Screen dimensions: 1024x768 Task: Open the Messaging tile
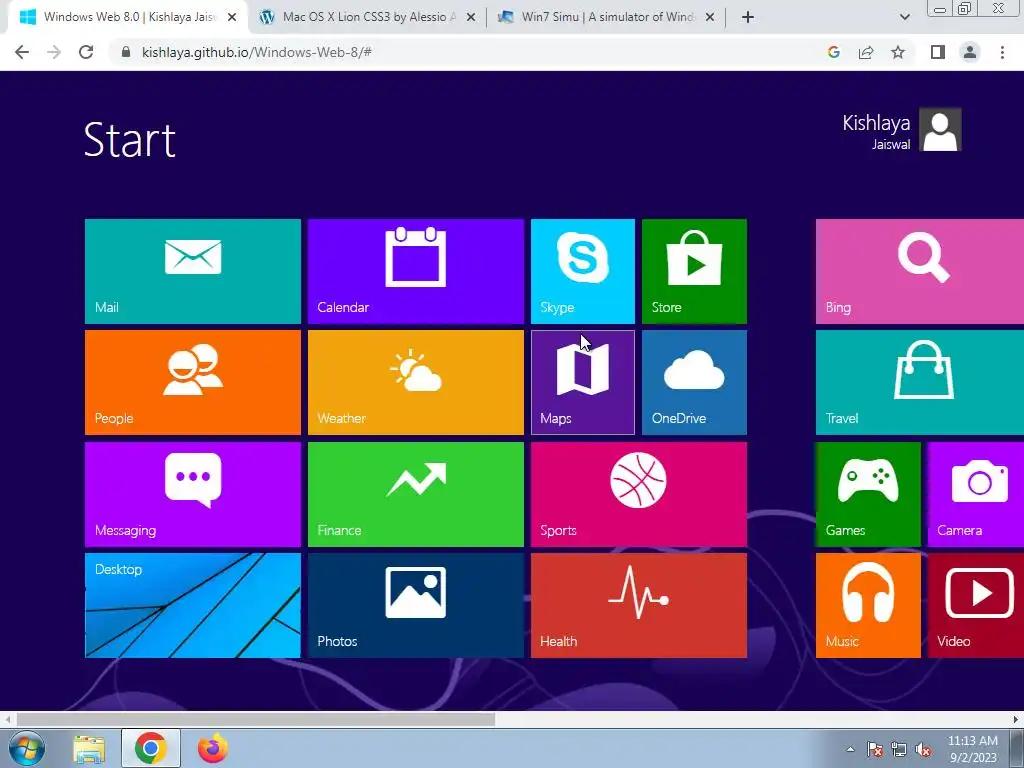coord(193,494)
